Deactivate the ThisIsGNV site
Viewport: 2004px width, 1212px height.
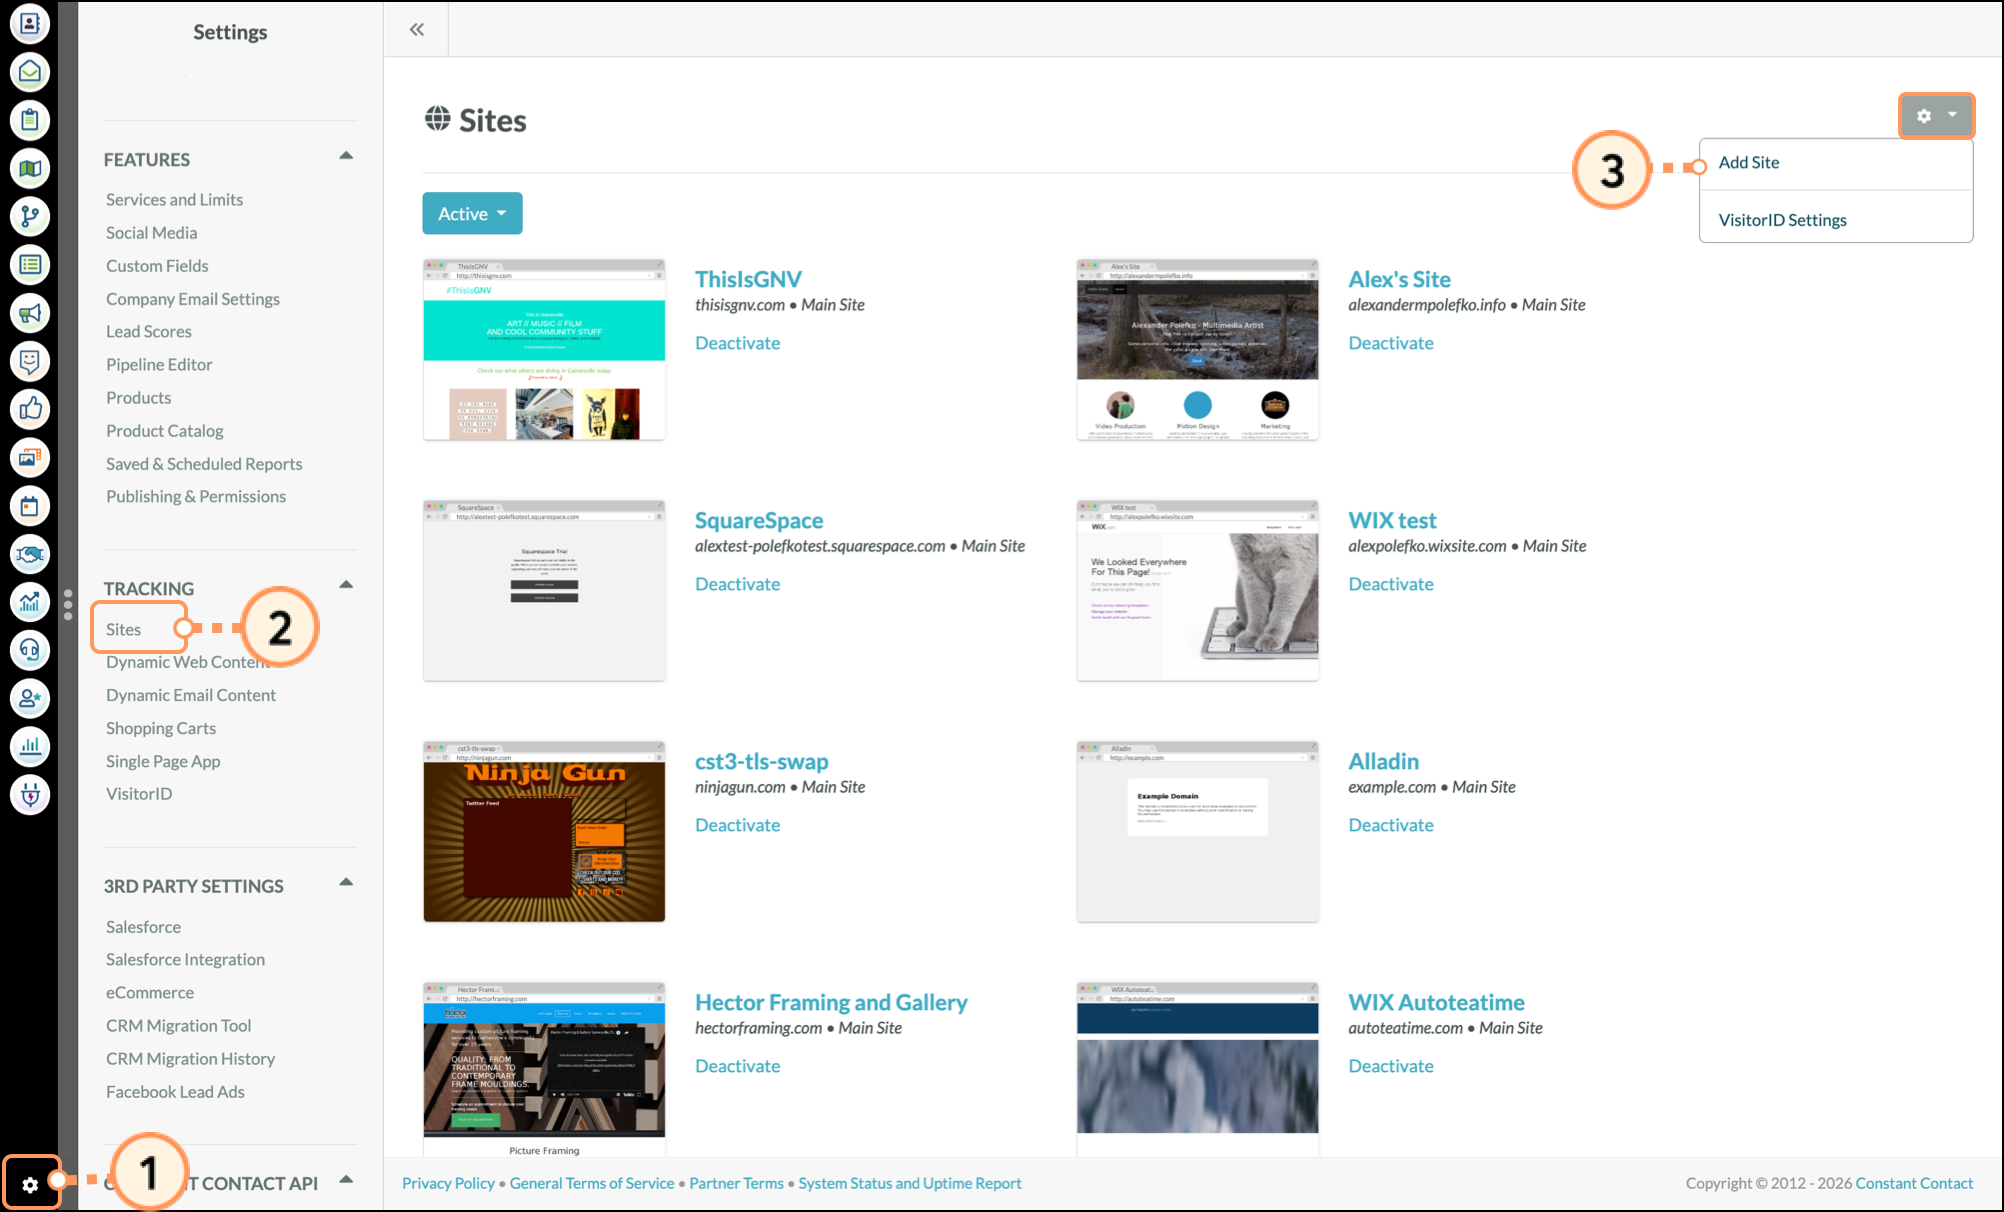(x=737, y=342)
